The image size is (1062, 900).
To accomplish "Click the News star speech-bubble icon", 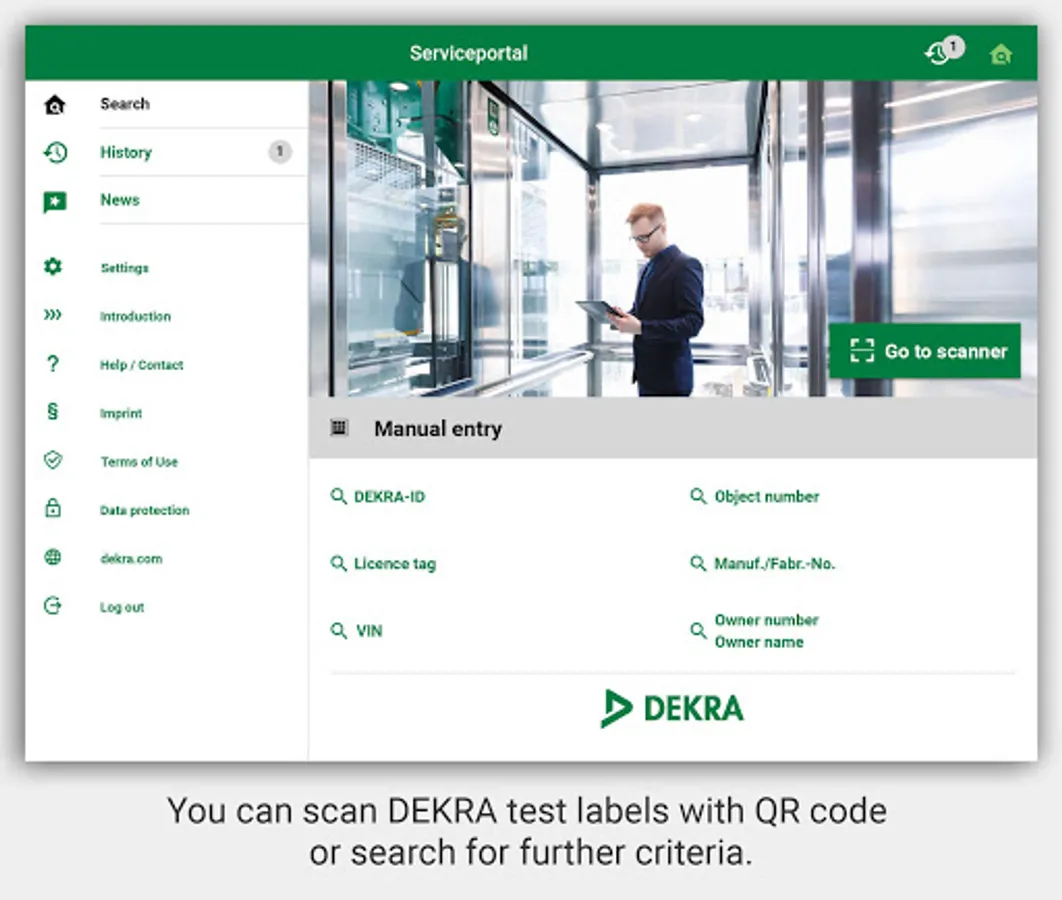I will pos(55,201).
